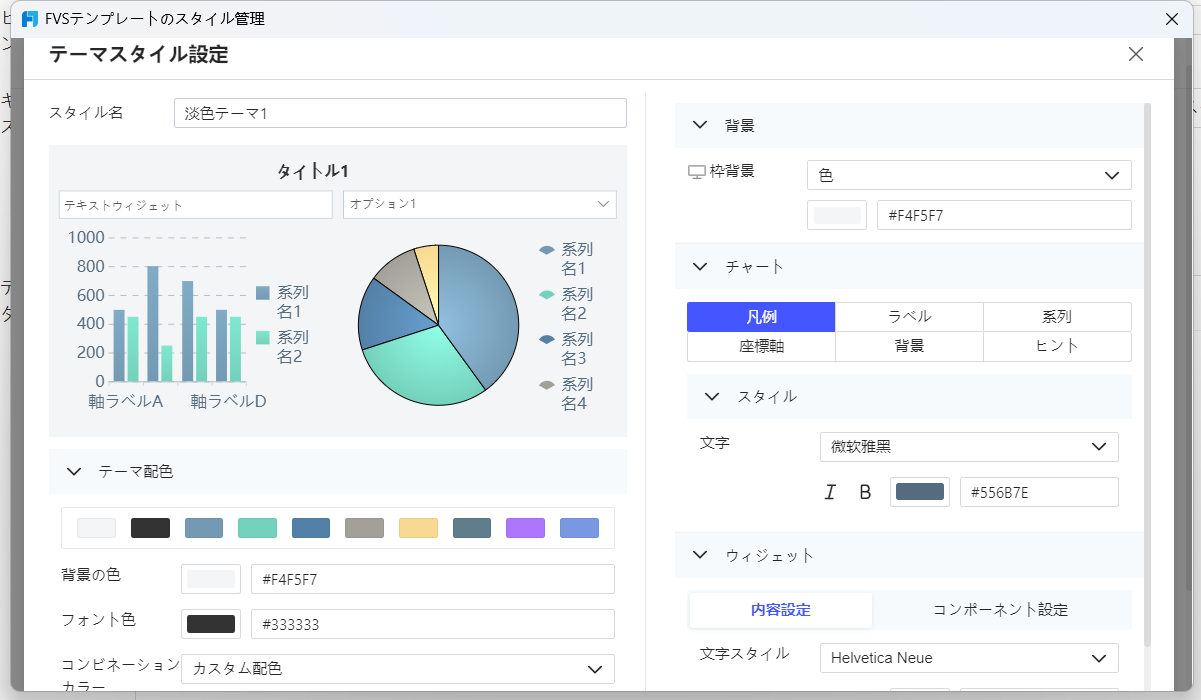Click the right panel vertical scrollbar

tap(1147, 375)
